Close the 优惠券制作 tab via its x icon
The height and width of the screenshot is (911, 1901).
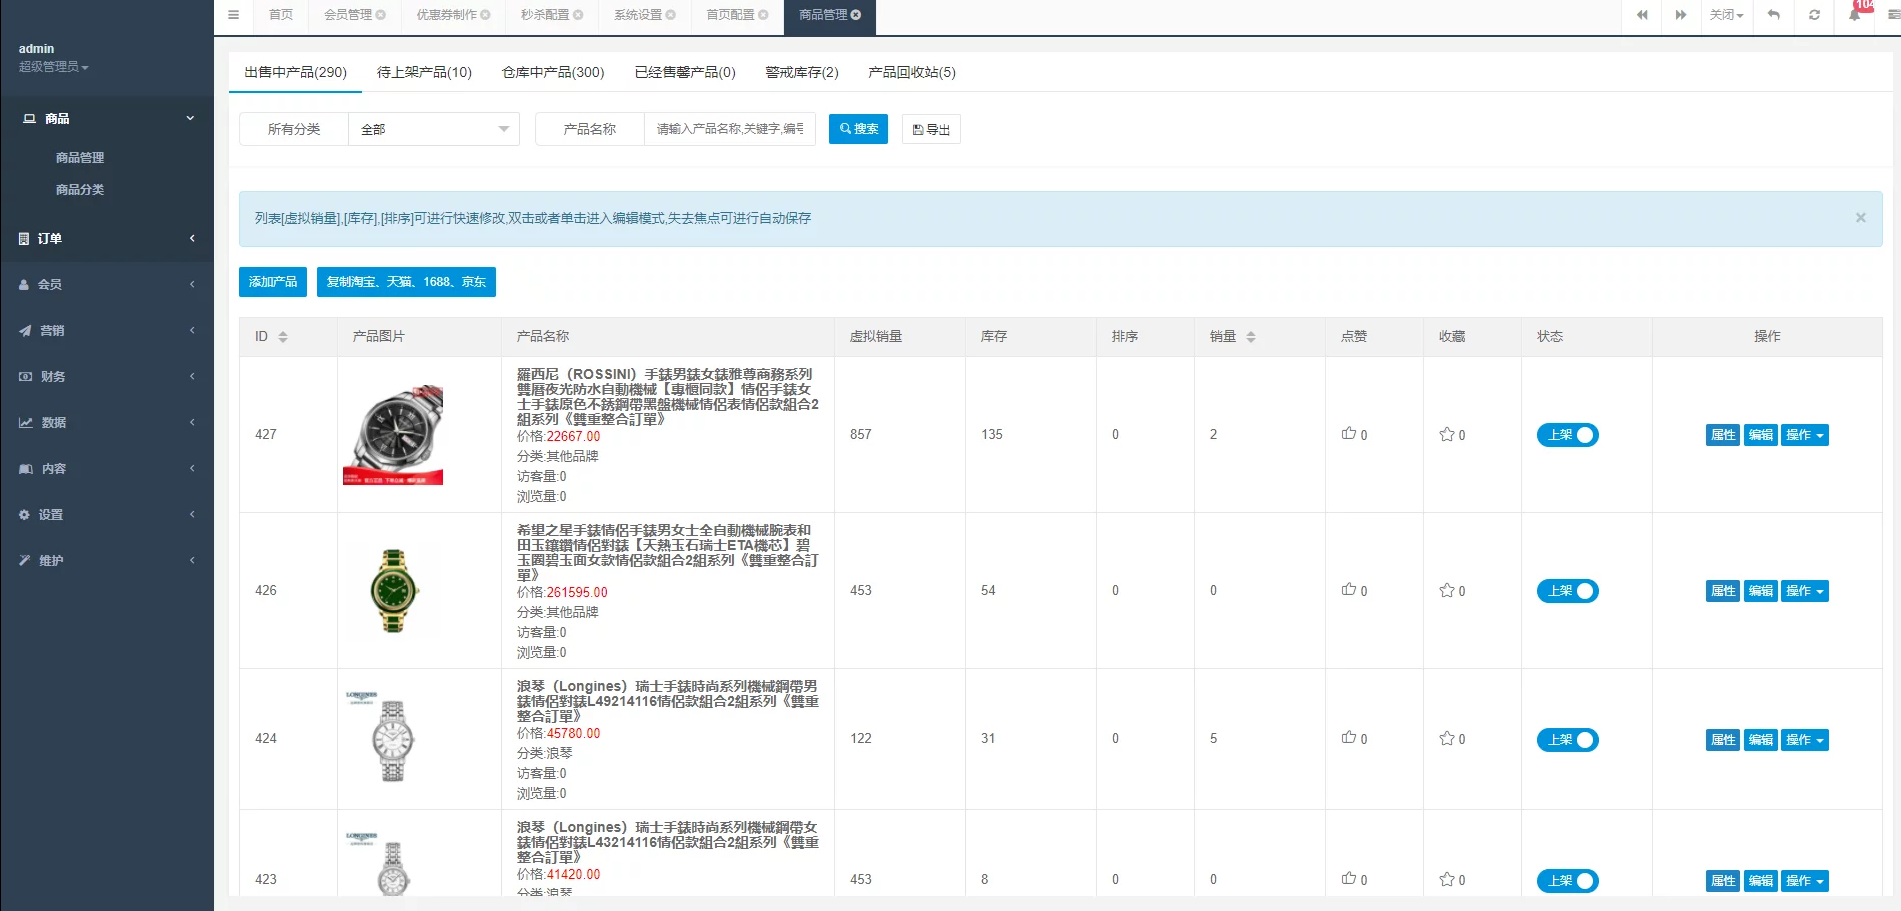[x=486, y=15]
